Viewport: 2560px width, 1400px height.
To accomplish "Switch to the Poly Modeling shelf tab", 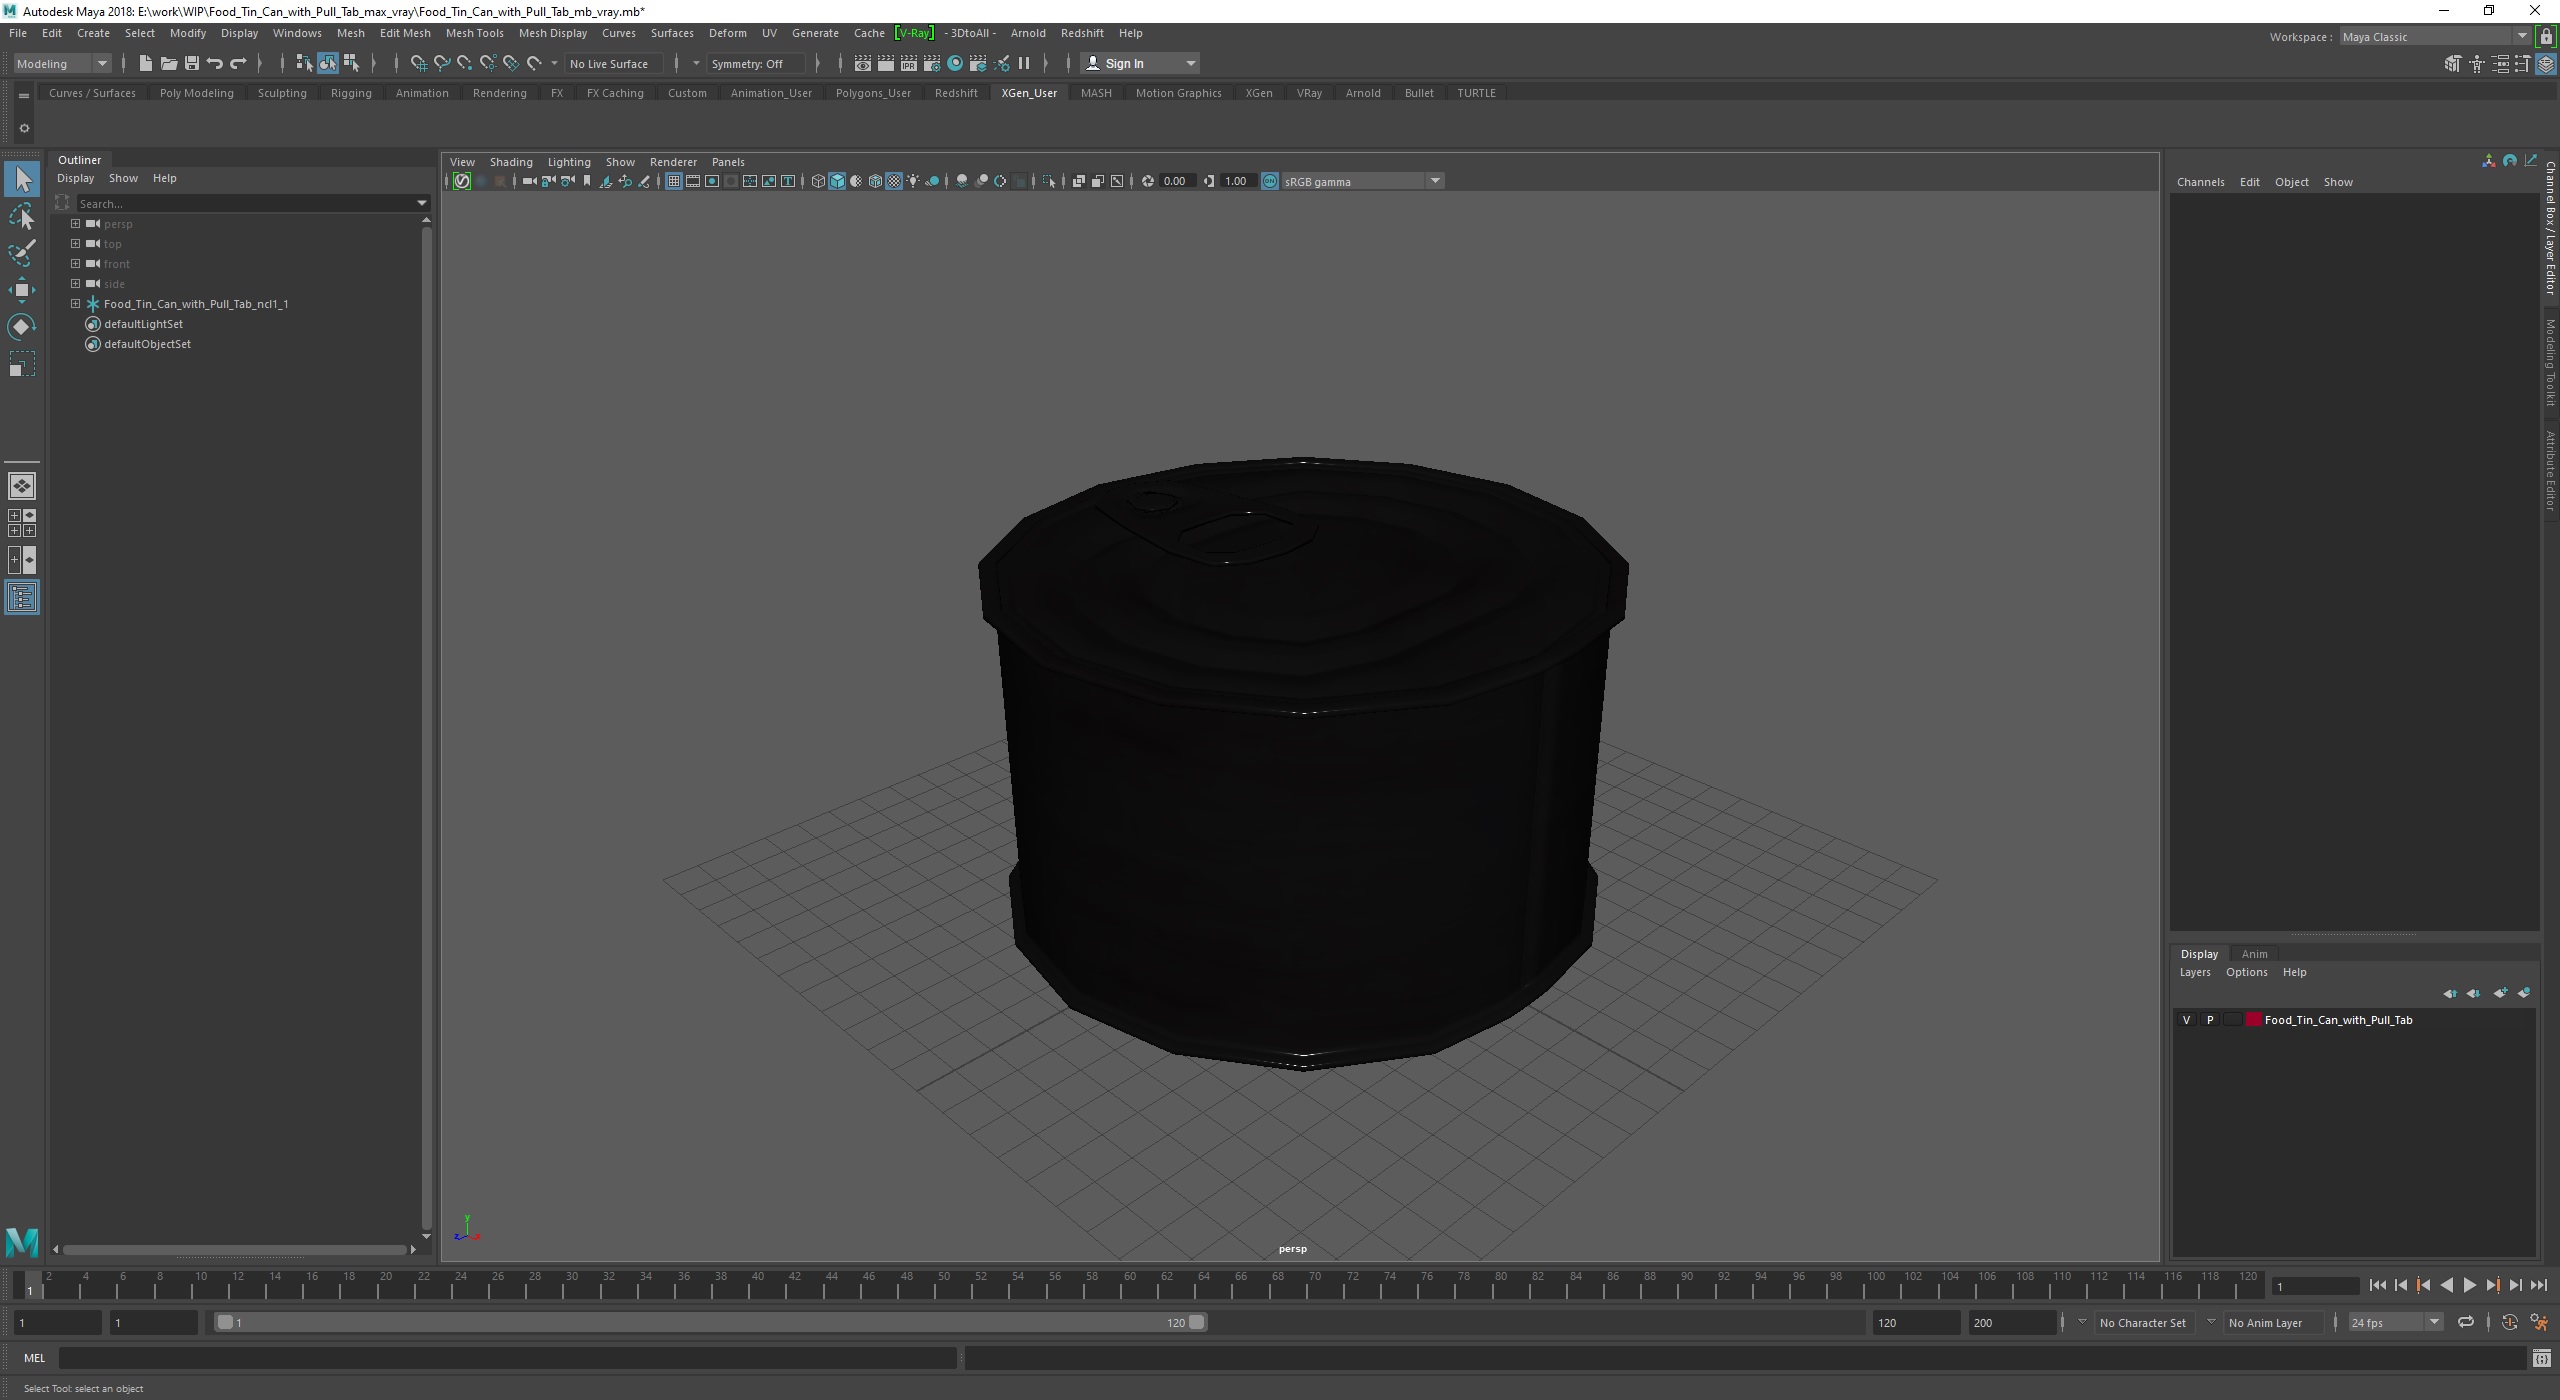I will (x=196, y=93).
